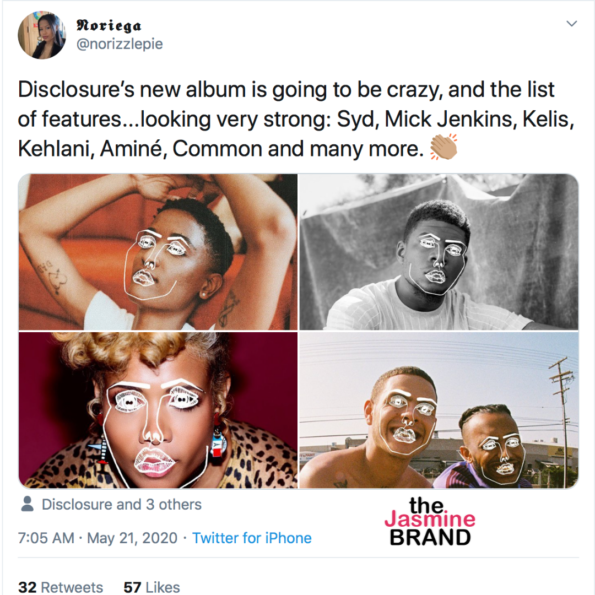View the 32 Retweets list
Viewport: 595px width, 595px height.
[61, 587]
